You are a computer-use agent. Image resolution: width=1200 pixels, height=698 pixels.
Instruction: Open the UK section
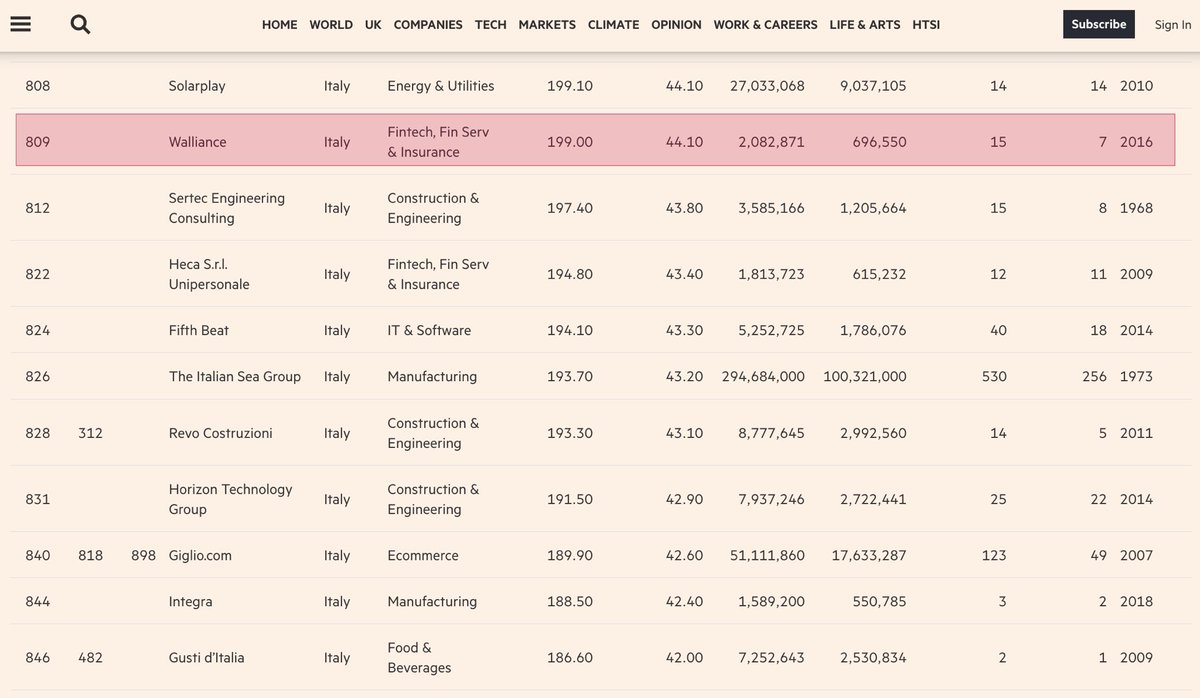[373, 24]
